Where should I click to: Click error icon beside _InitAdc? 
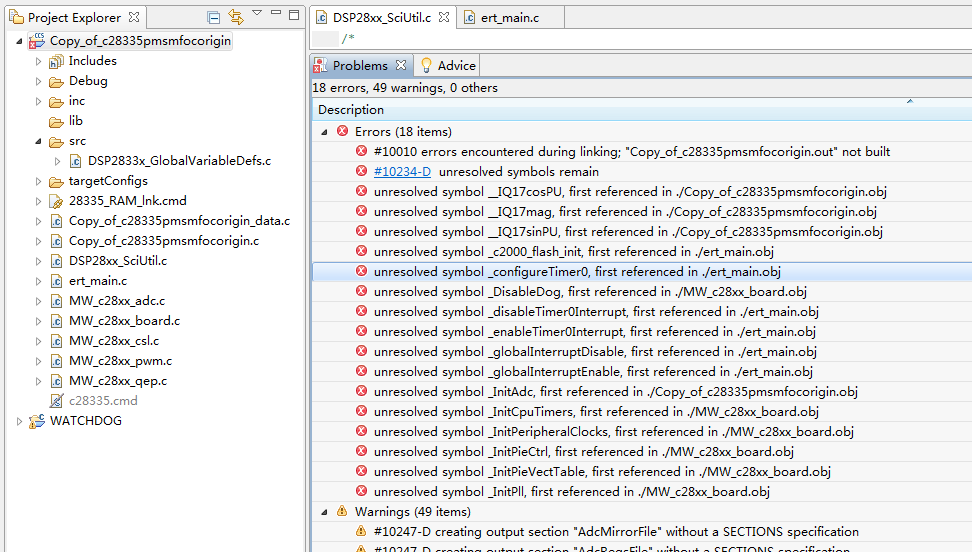361,391
